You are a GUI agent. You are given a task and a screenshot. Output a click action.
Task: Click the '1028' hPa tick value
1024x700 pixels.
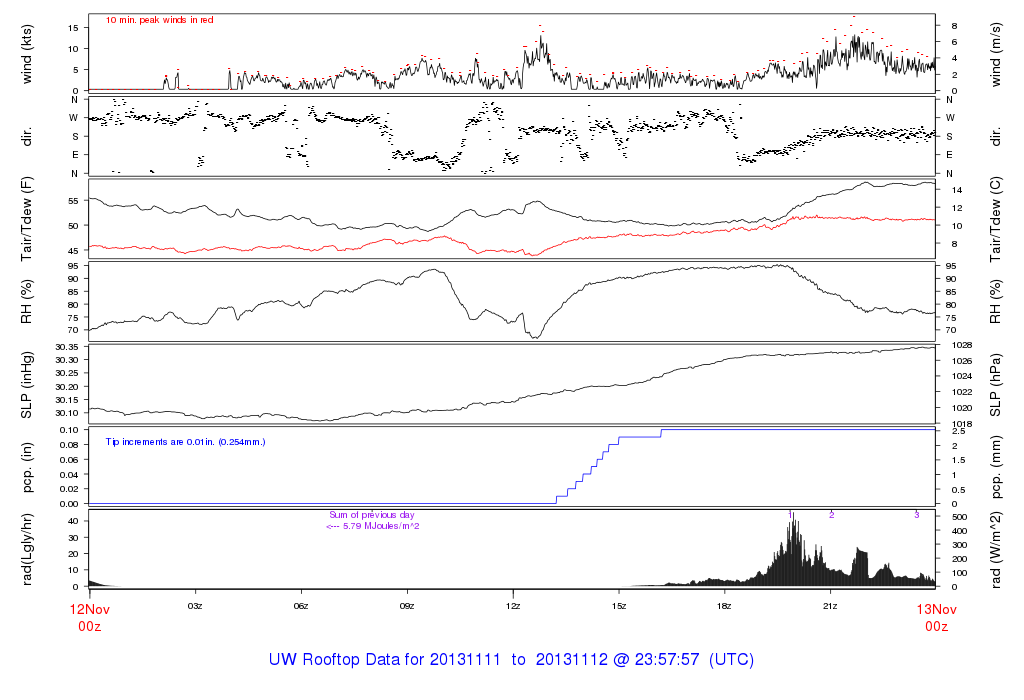pyautogui.click(x=963, y=345)
